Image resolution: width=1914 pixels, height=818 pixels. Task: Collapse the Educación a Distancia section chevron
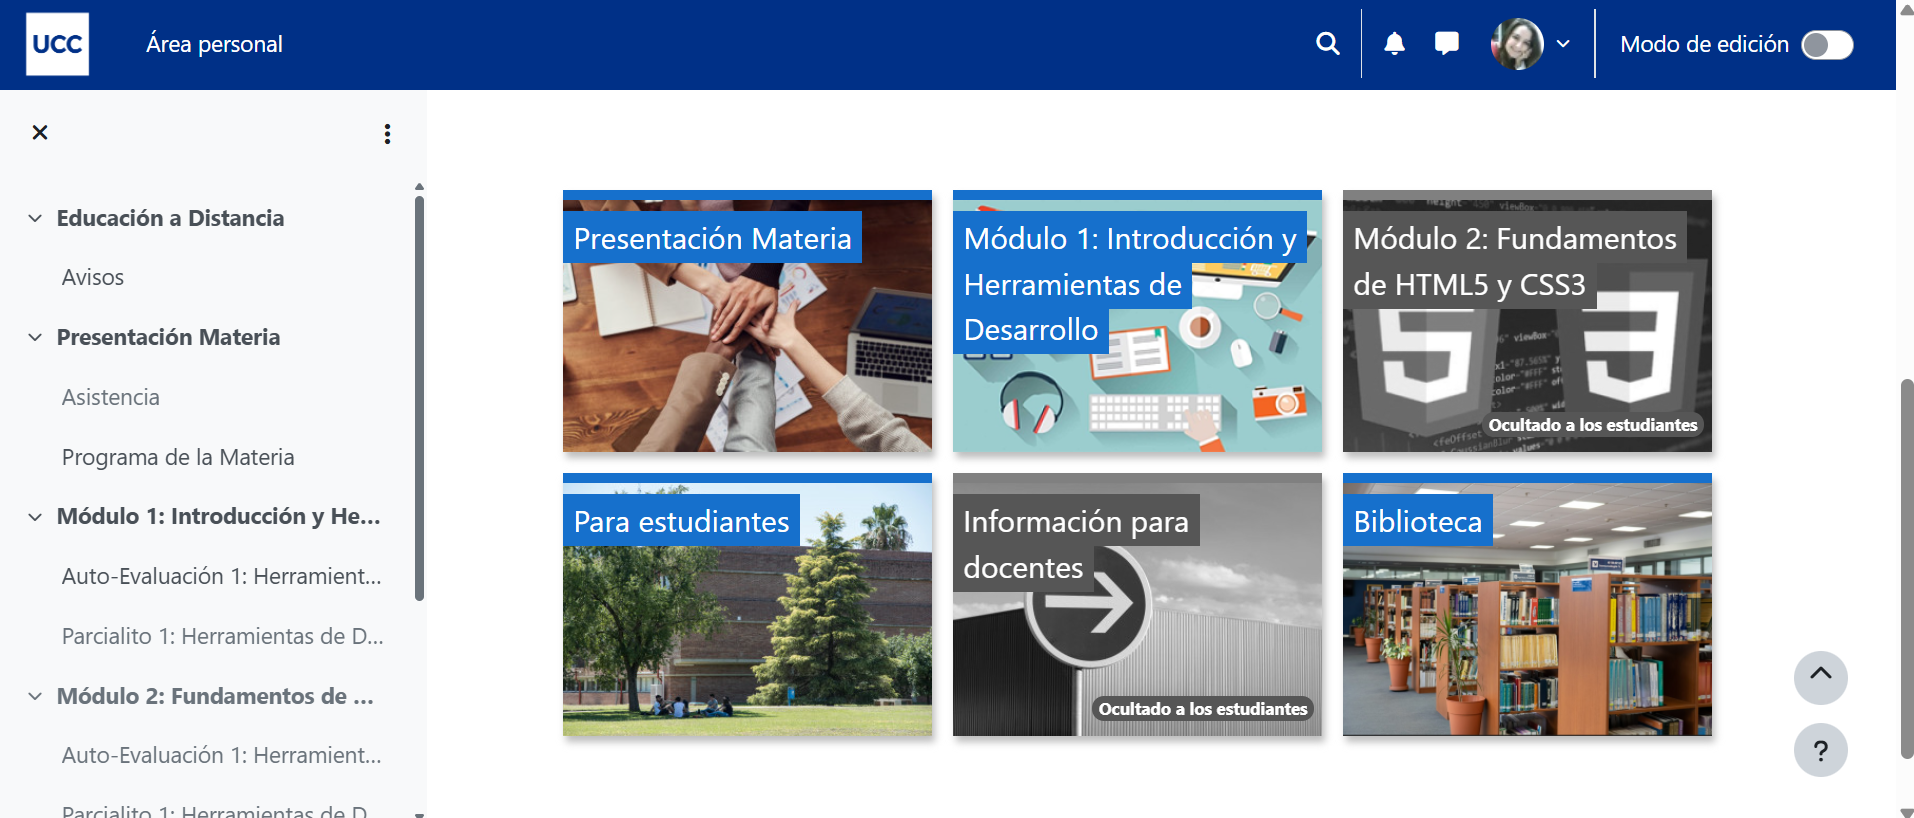[35, 218]
